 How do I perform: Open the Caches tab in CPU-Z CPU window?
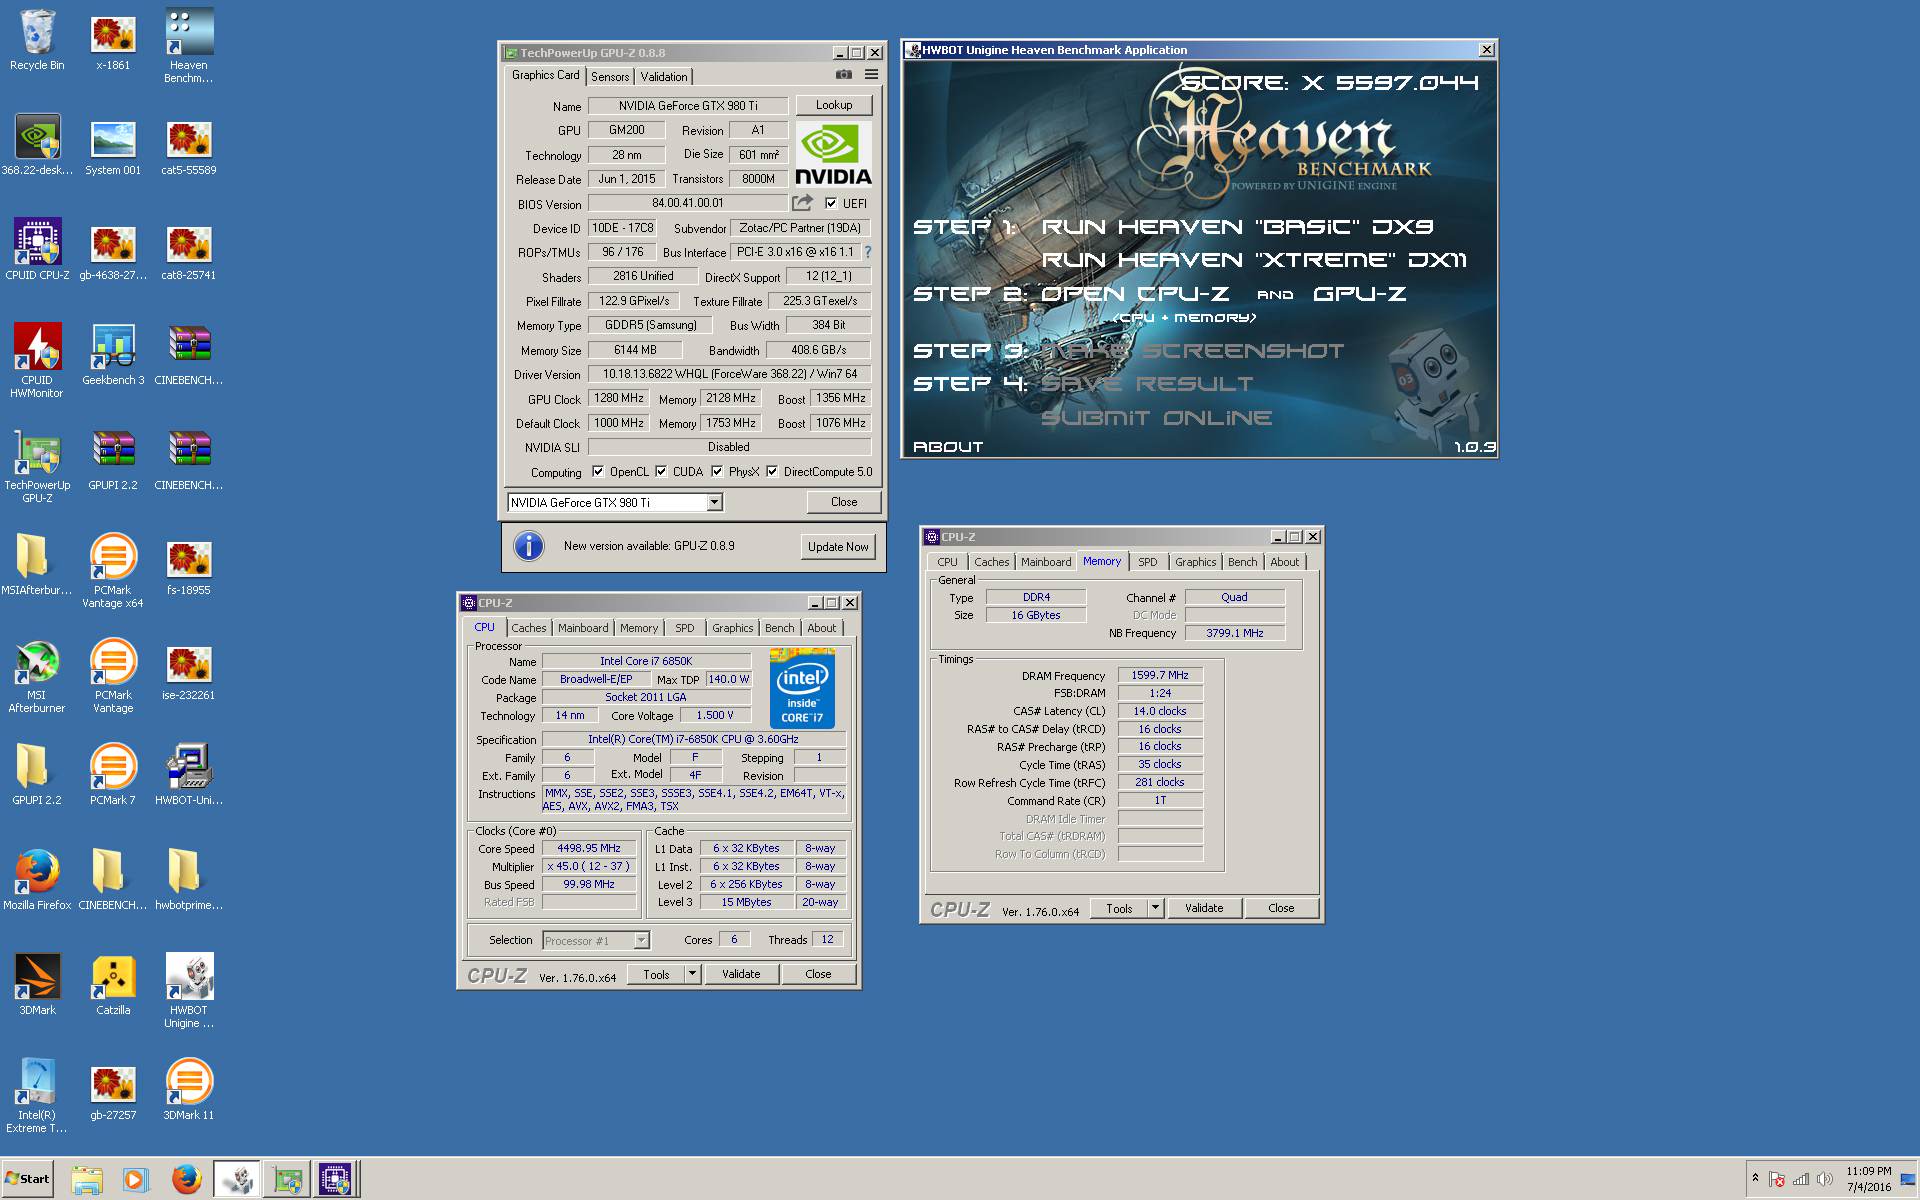[x=529, y=628]
